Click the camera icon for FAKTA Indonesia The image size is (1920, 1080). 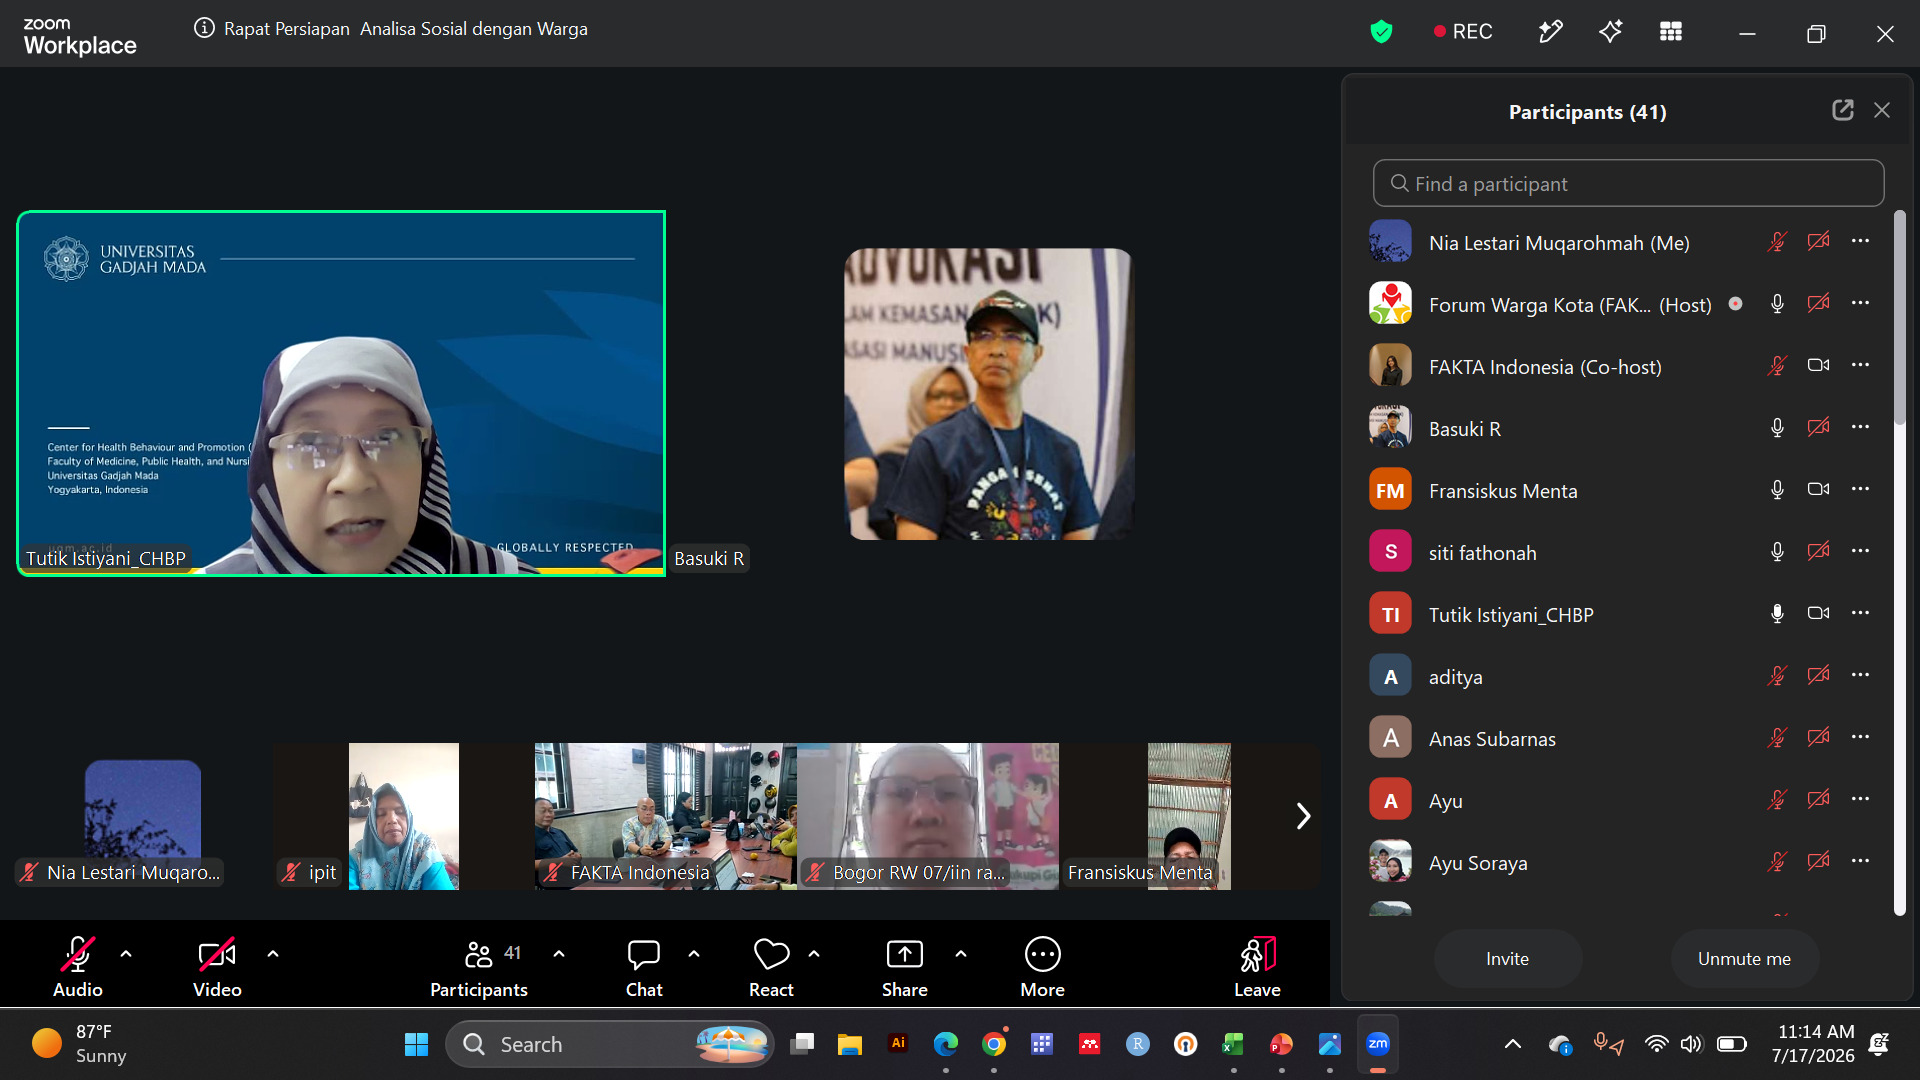1818,366
